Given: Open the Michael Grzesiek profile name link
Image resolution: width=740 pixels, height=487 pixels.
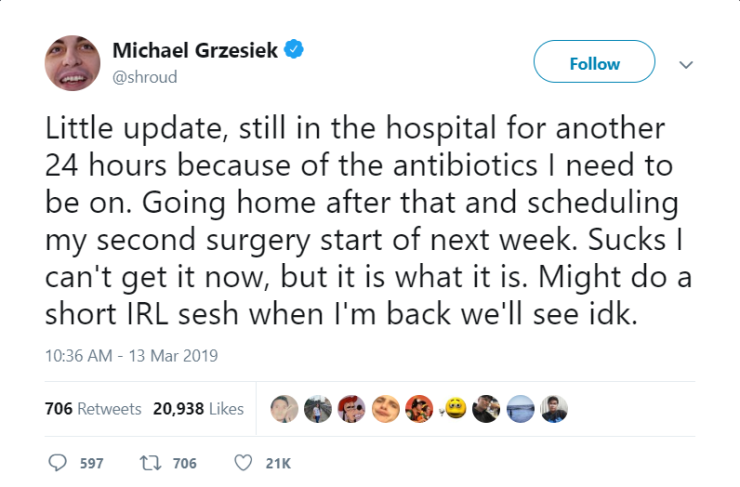Looking at the screenshot, I should pos(196,49).
